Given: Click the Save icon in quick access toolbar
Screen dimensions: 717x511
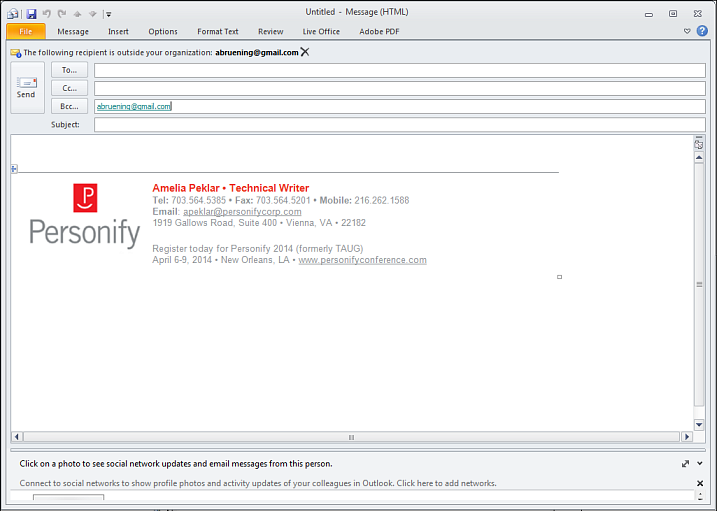Looking at the screenshot, I should pos(31,14).
